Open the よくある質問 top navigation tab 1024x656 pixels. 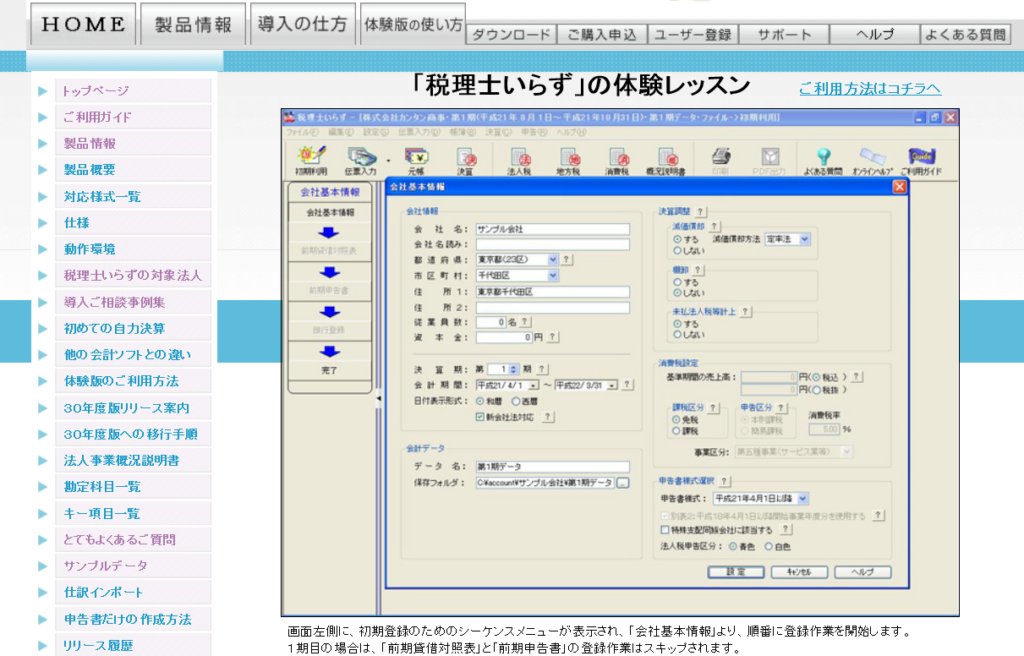(x=965, y=35)
